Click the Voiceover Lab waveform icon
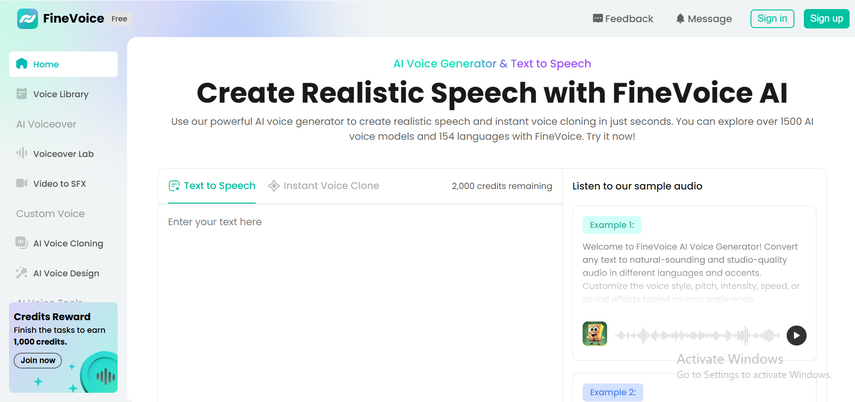Screen dimensions: 855x402 tap(21, 153)
